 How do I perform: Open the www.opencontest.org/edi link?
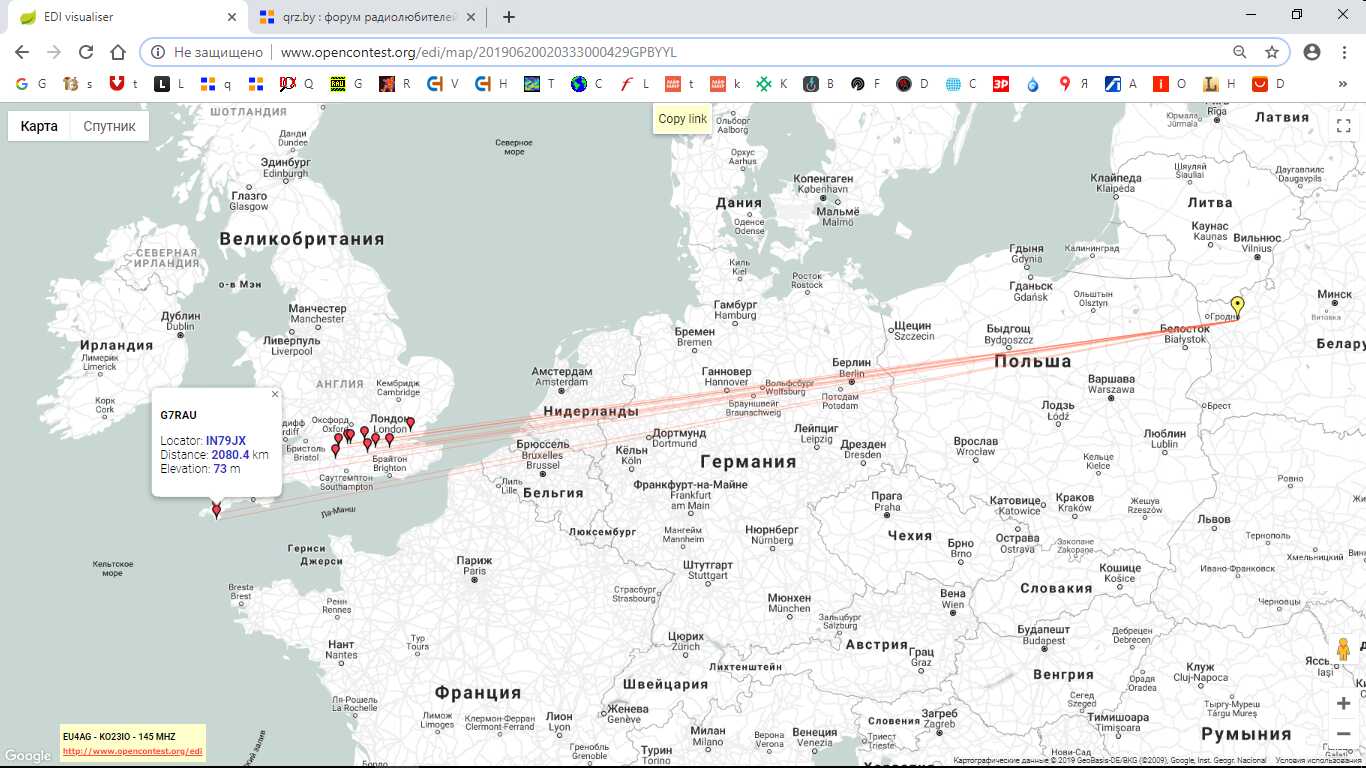coord(132,751)
